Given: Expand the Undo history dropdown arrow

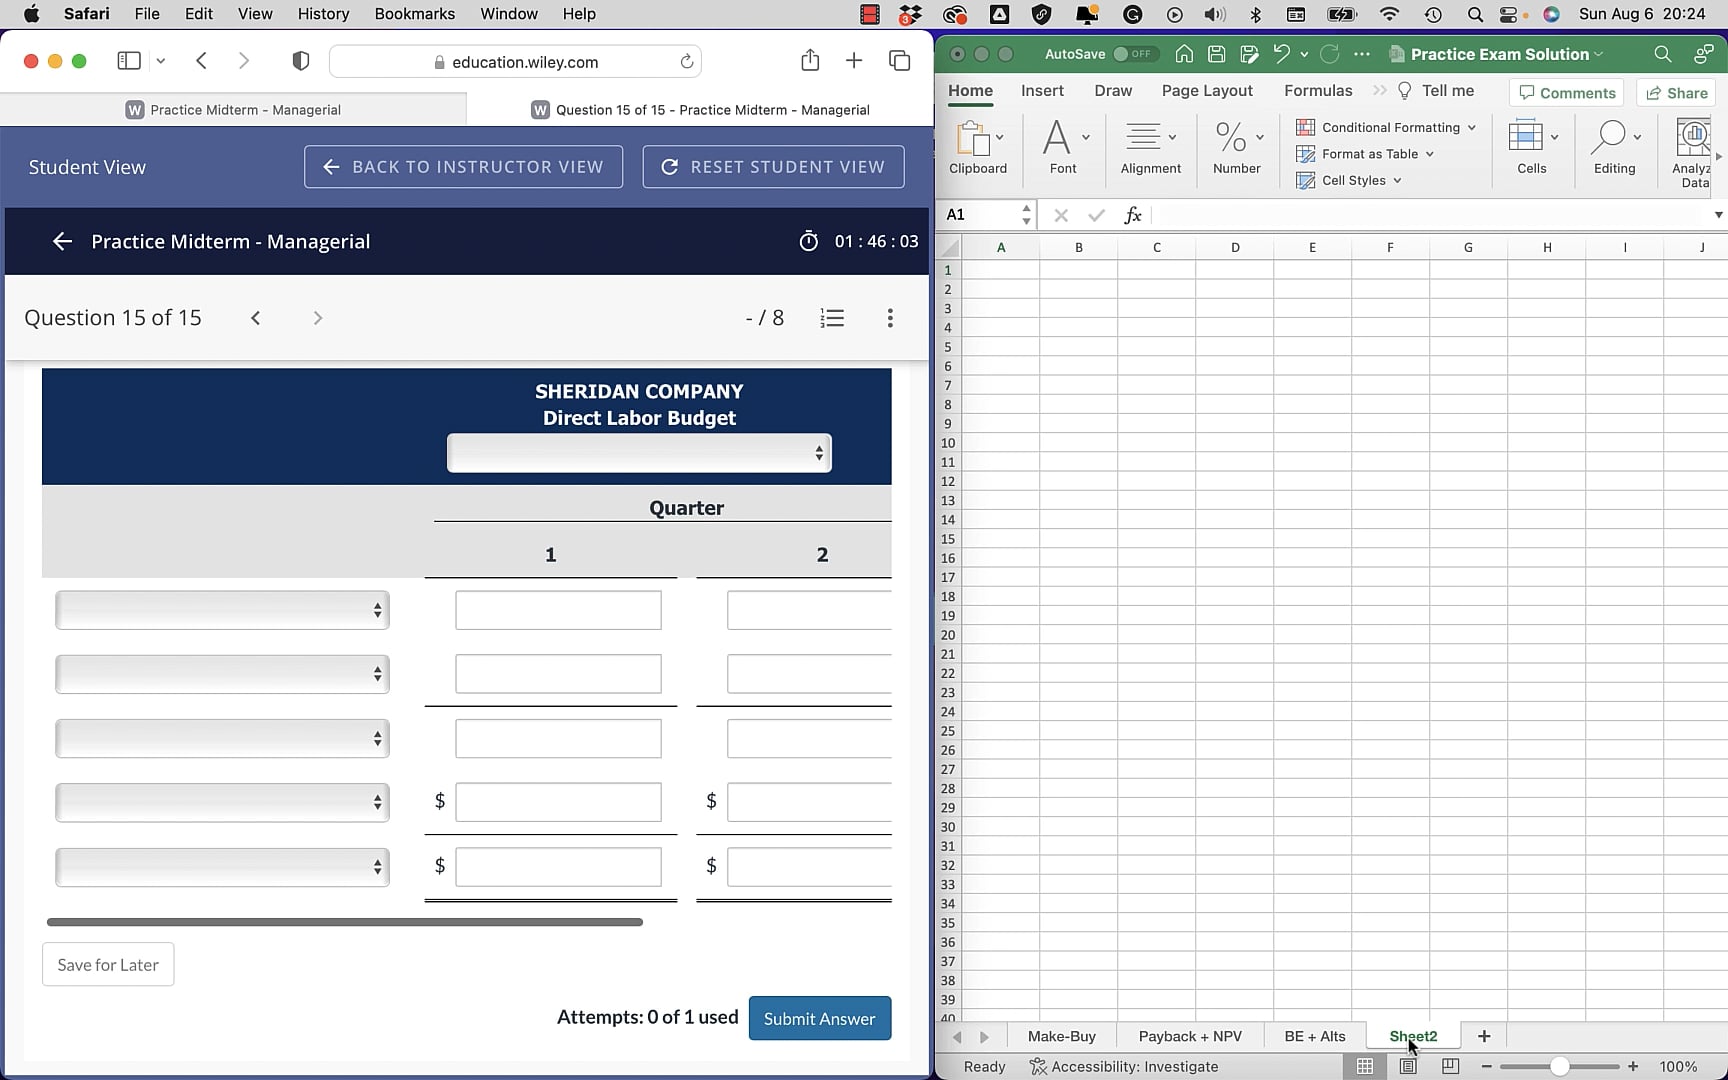Looking at the screenshot, I should pos(1305,54).
